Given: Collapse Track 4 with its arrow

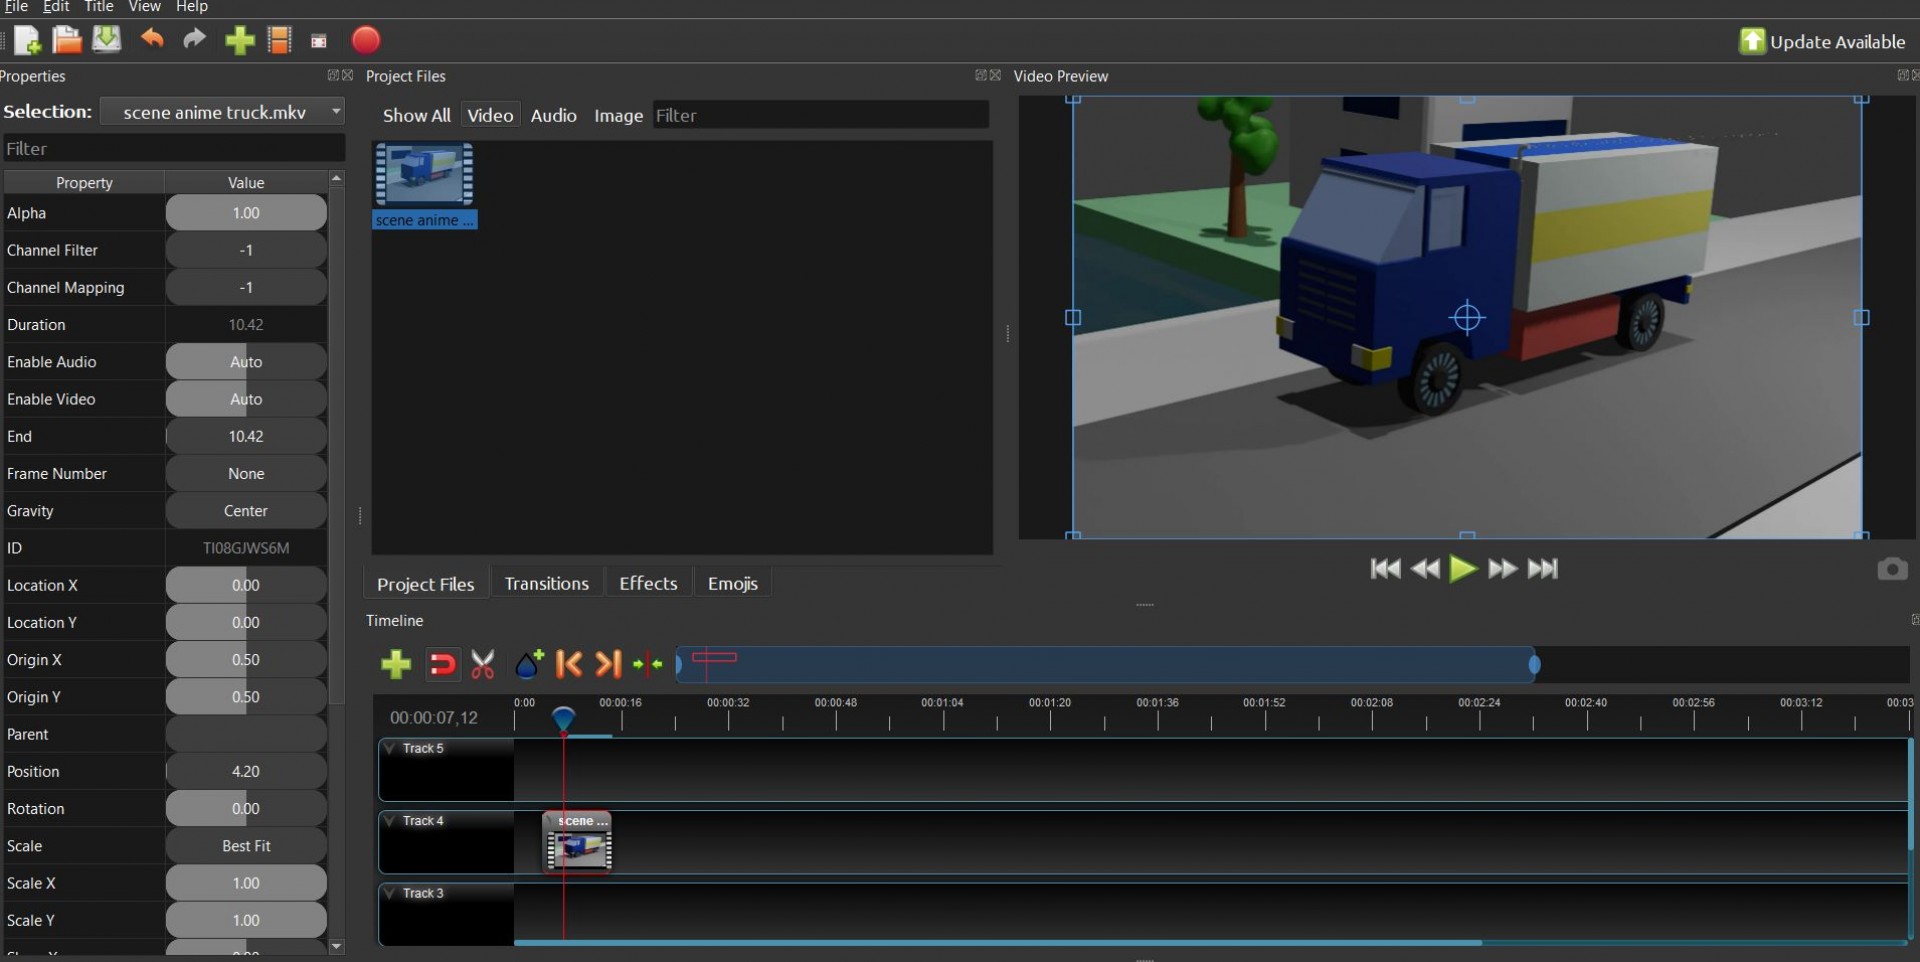Looking at the screenshot, I should click(390, 821).
